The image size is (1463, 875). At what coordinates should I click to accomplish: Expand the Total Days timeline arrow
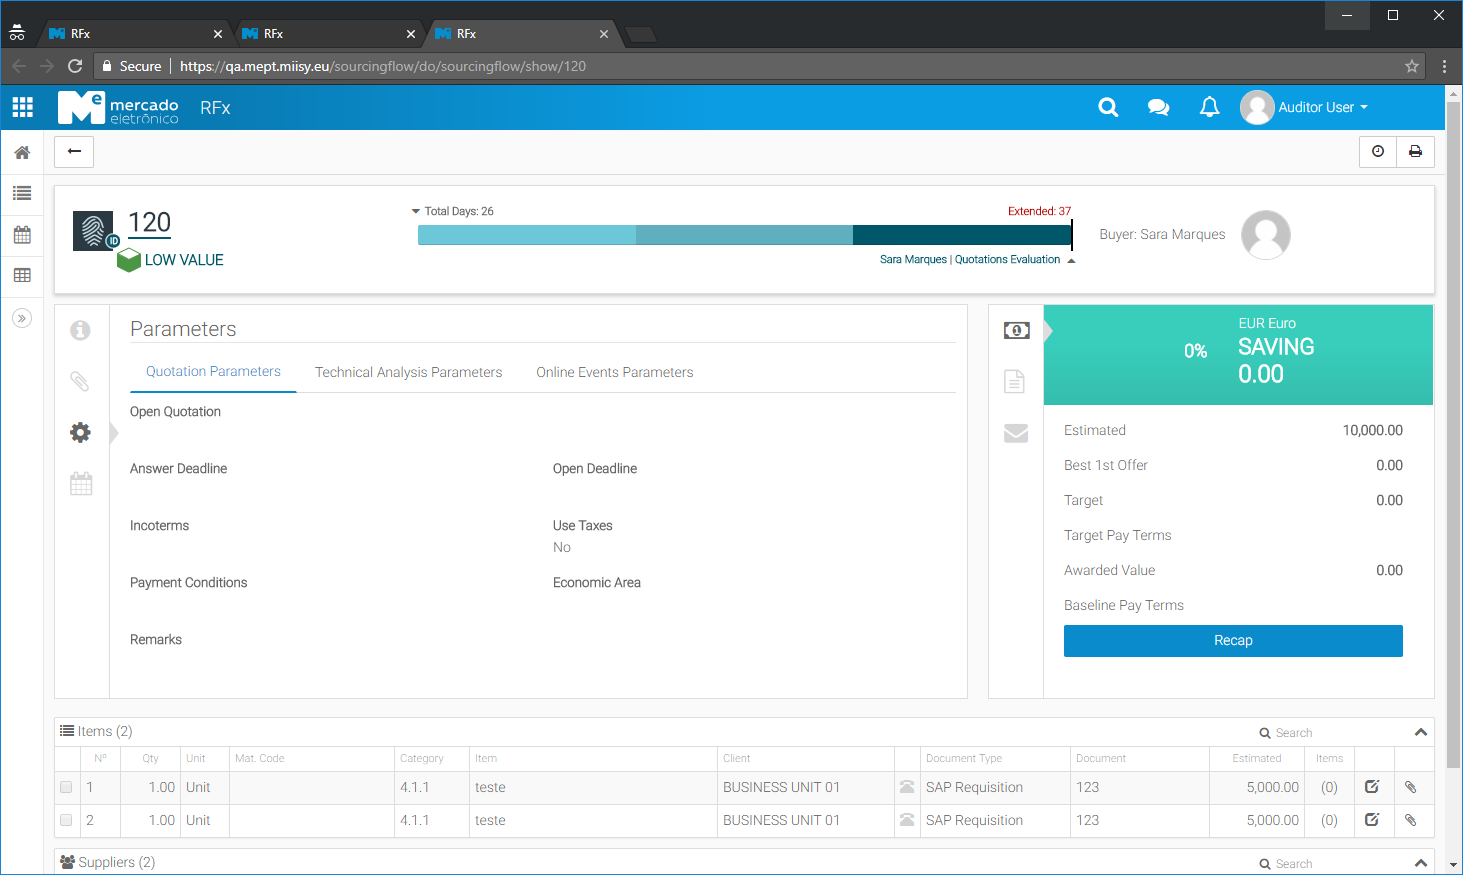point(416,211)
